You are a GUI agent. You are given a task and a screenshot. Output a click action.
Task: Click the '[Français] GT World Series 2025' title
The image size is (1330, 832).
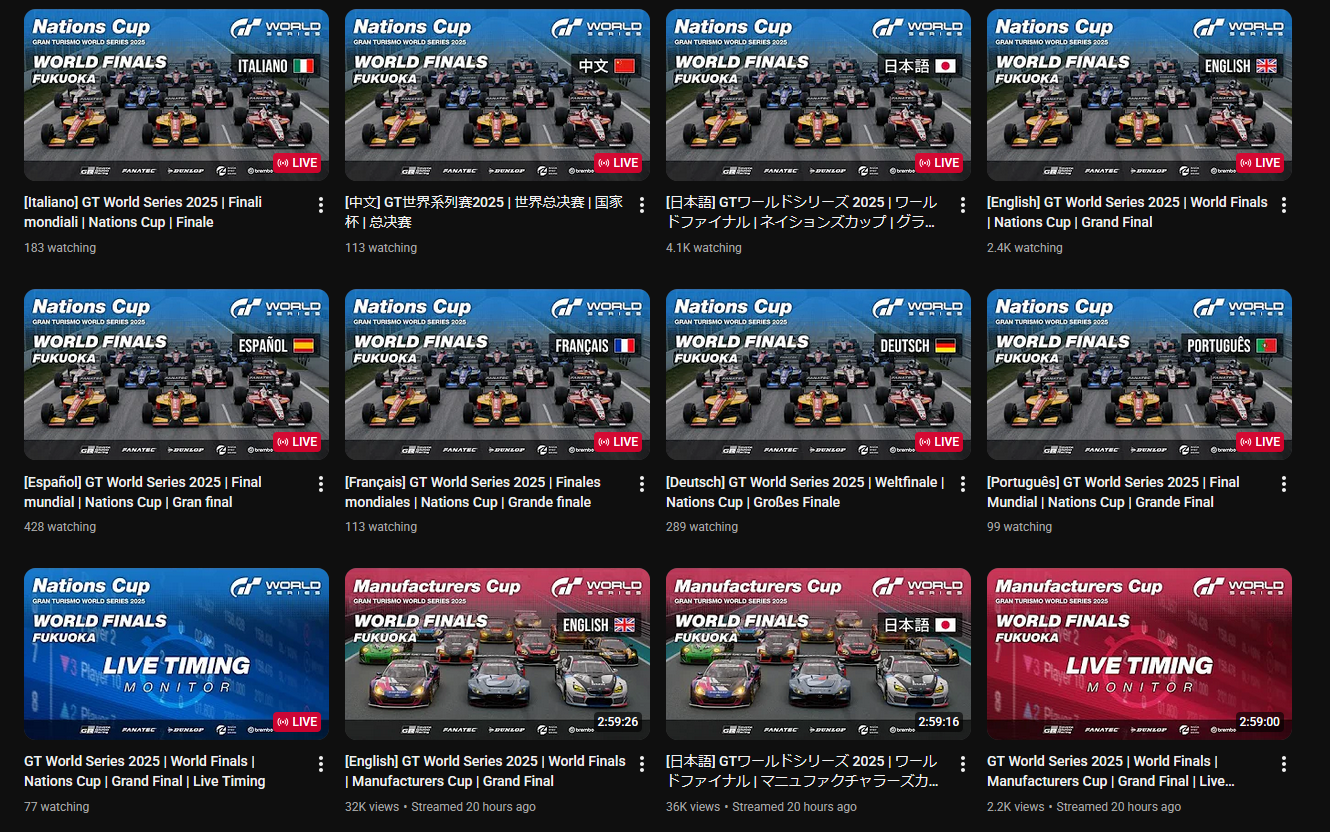coord(473,492)
